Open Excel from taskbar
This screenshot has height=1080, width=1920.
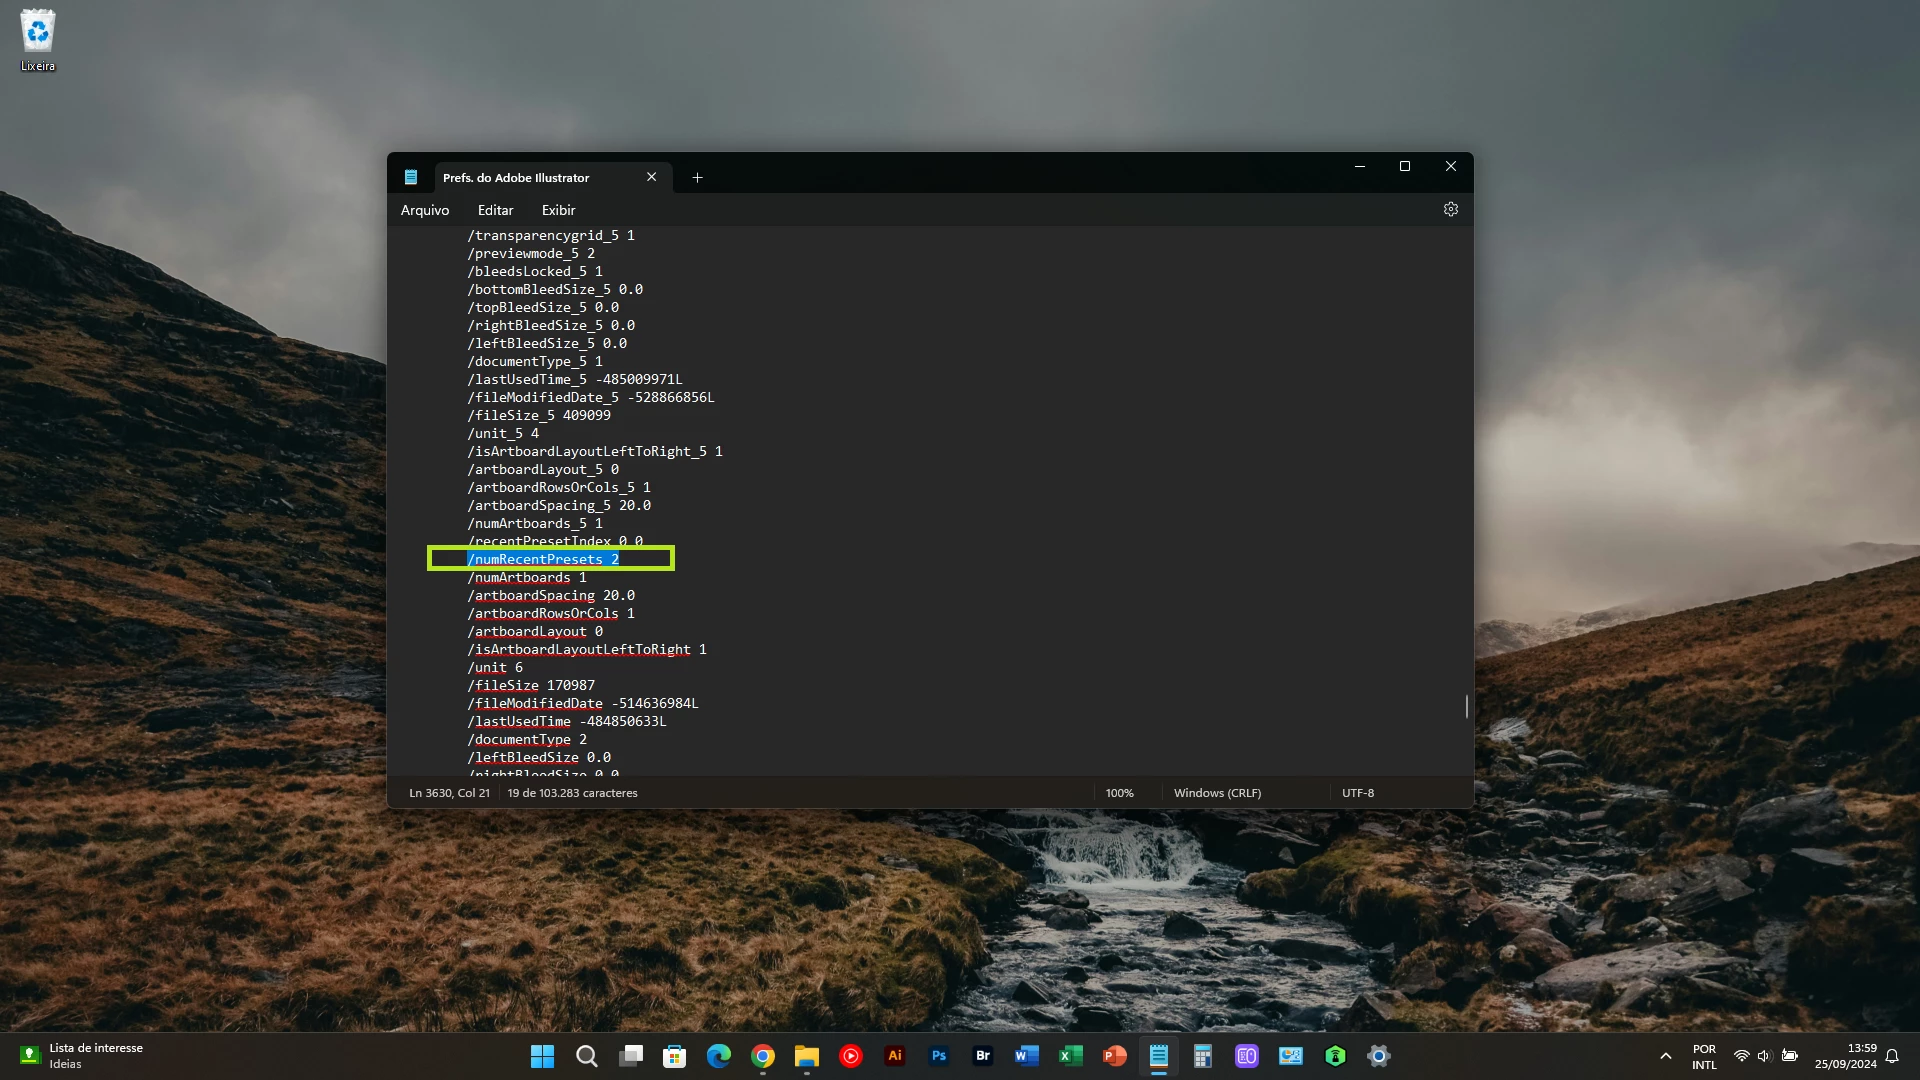point(1070,1056)
